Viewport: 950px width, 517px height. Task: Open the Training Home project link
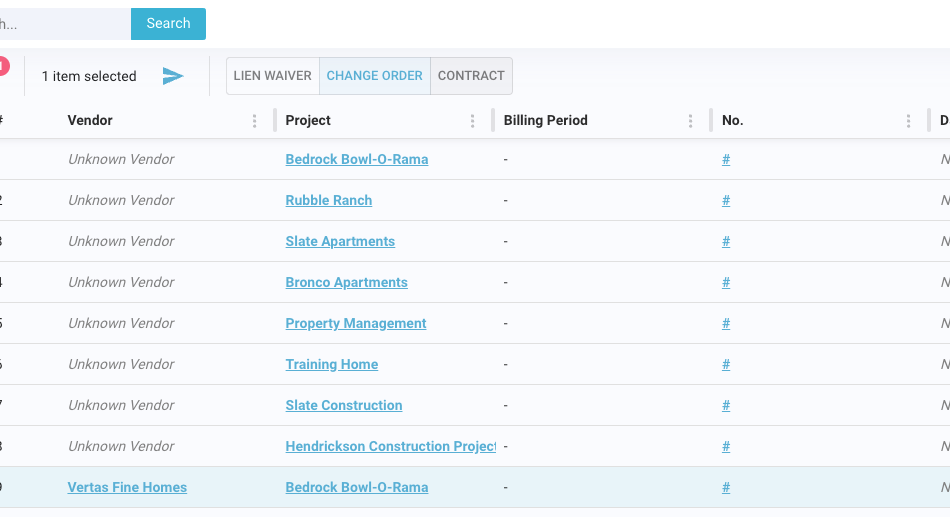331,365
